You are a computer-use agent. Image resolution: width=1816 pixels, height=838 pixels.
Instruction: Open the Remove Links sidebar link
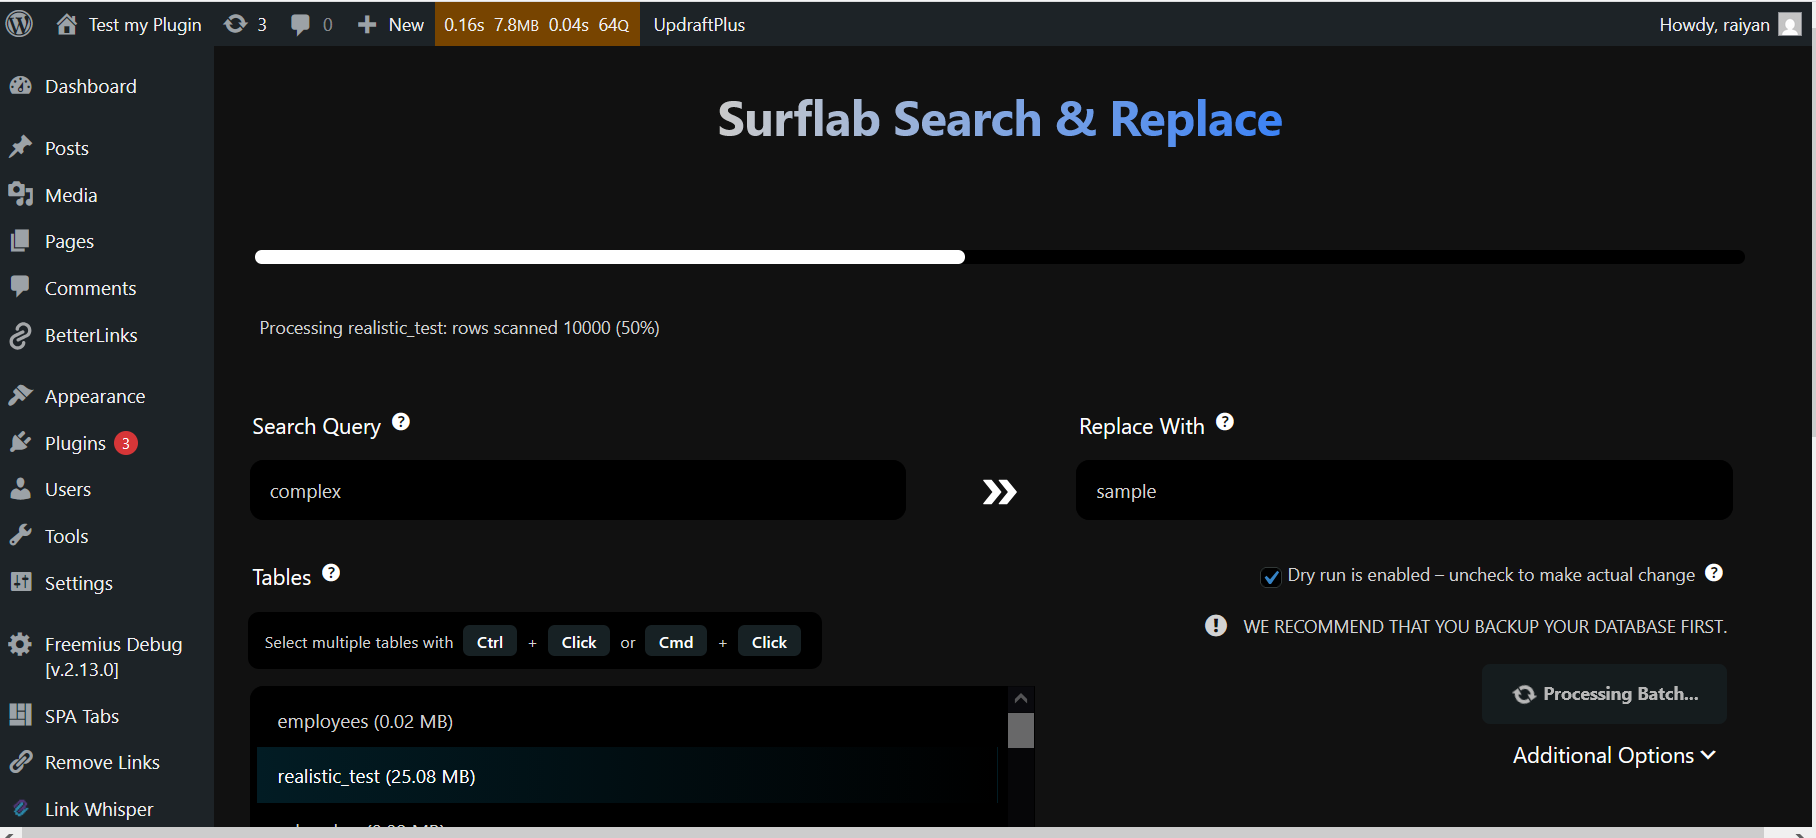point(102,762)
